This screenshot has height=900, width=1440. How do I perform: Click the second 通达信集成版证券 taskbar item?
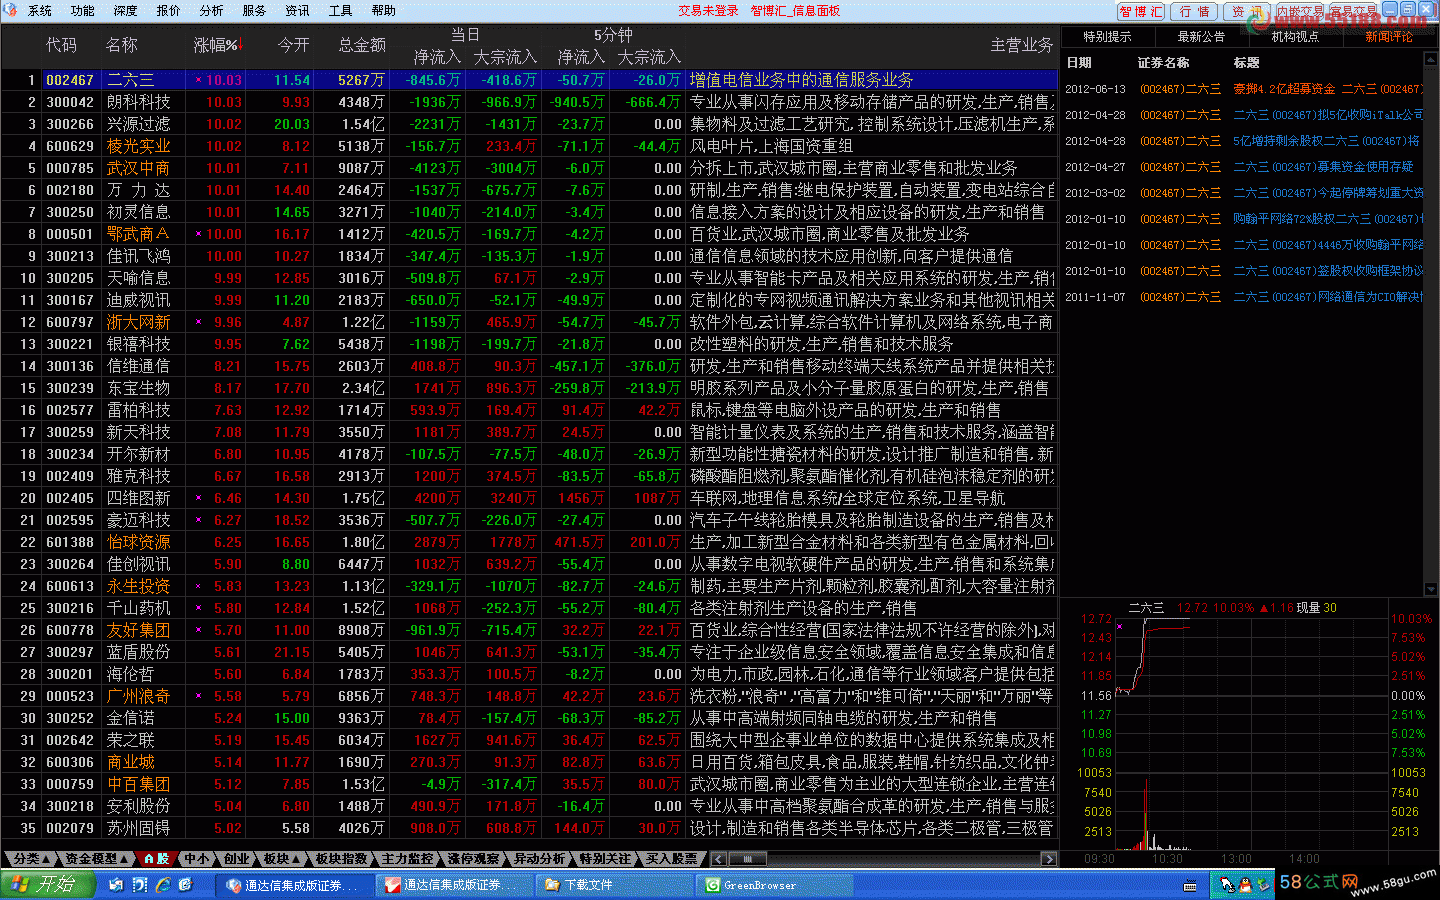tap(454, 885)
